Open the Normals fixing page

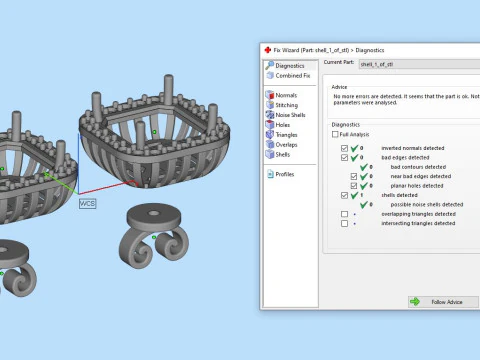(x=286, y=95)
